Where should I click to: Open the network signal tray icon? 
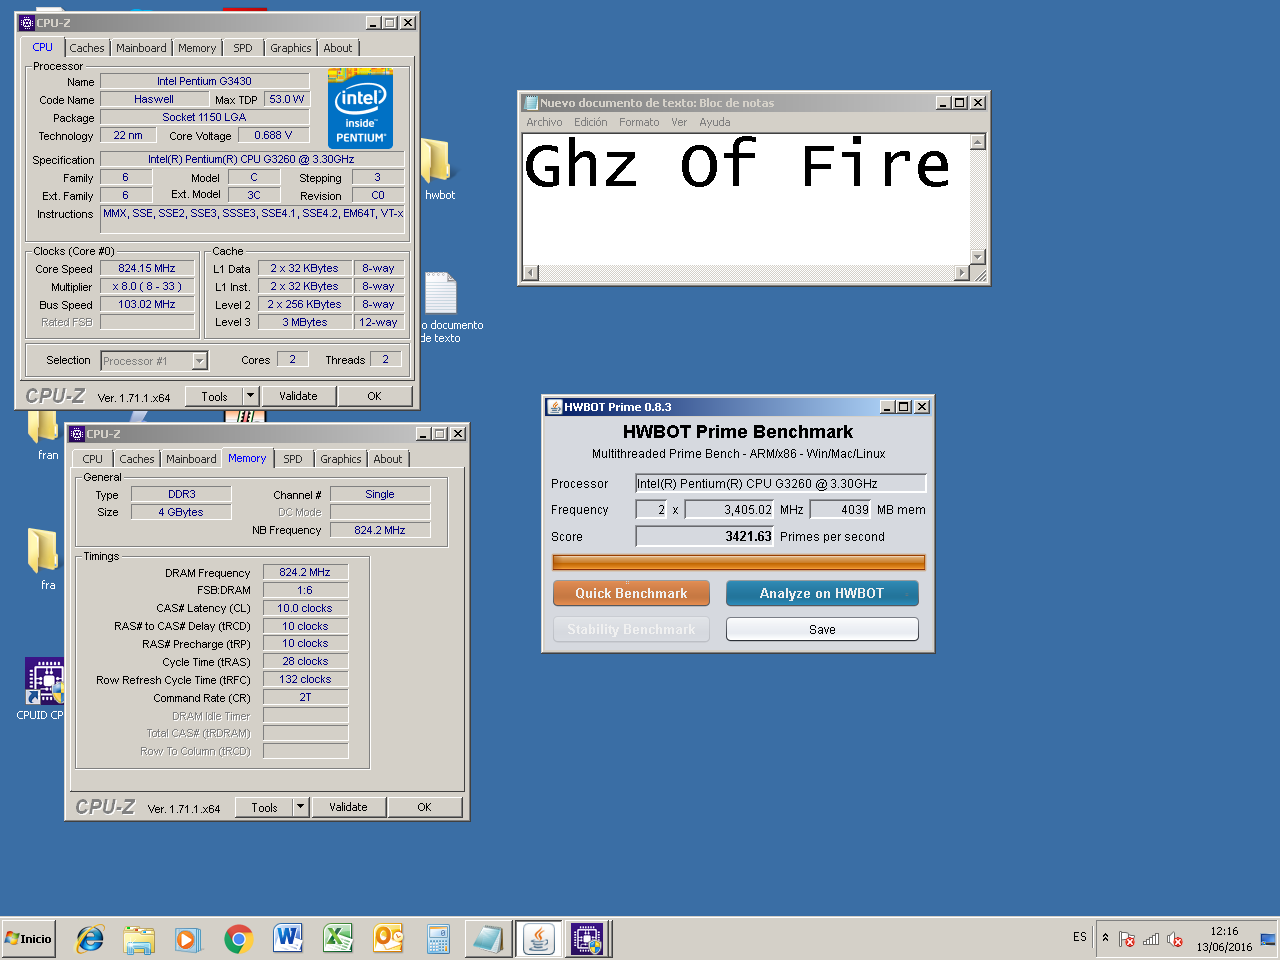[1151, 939]
